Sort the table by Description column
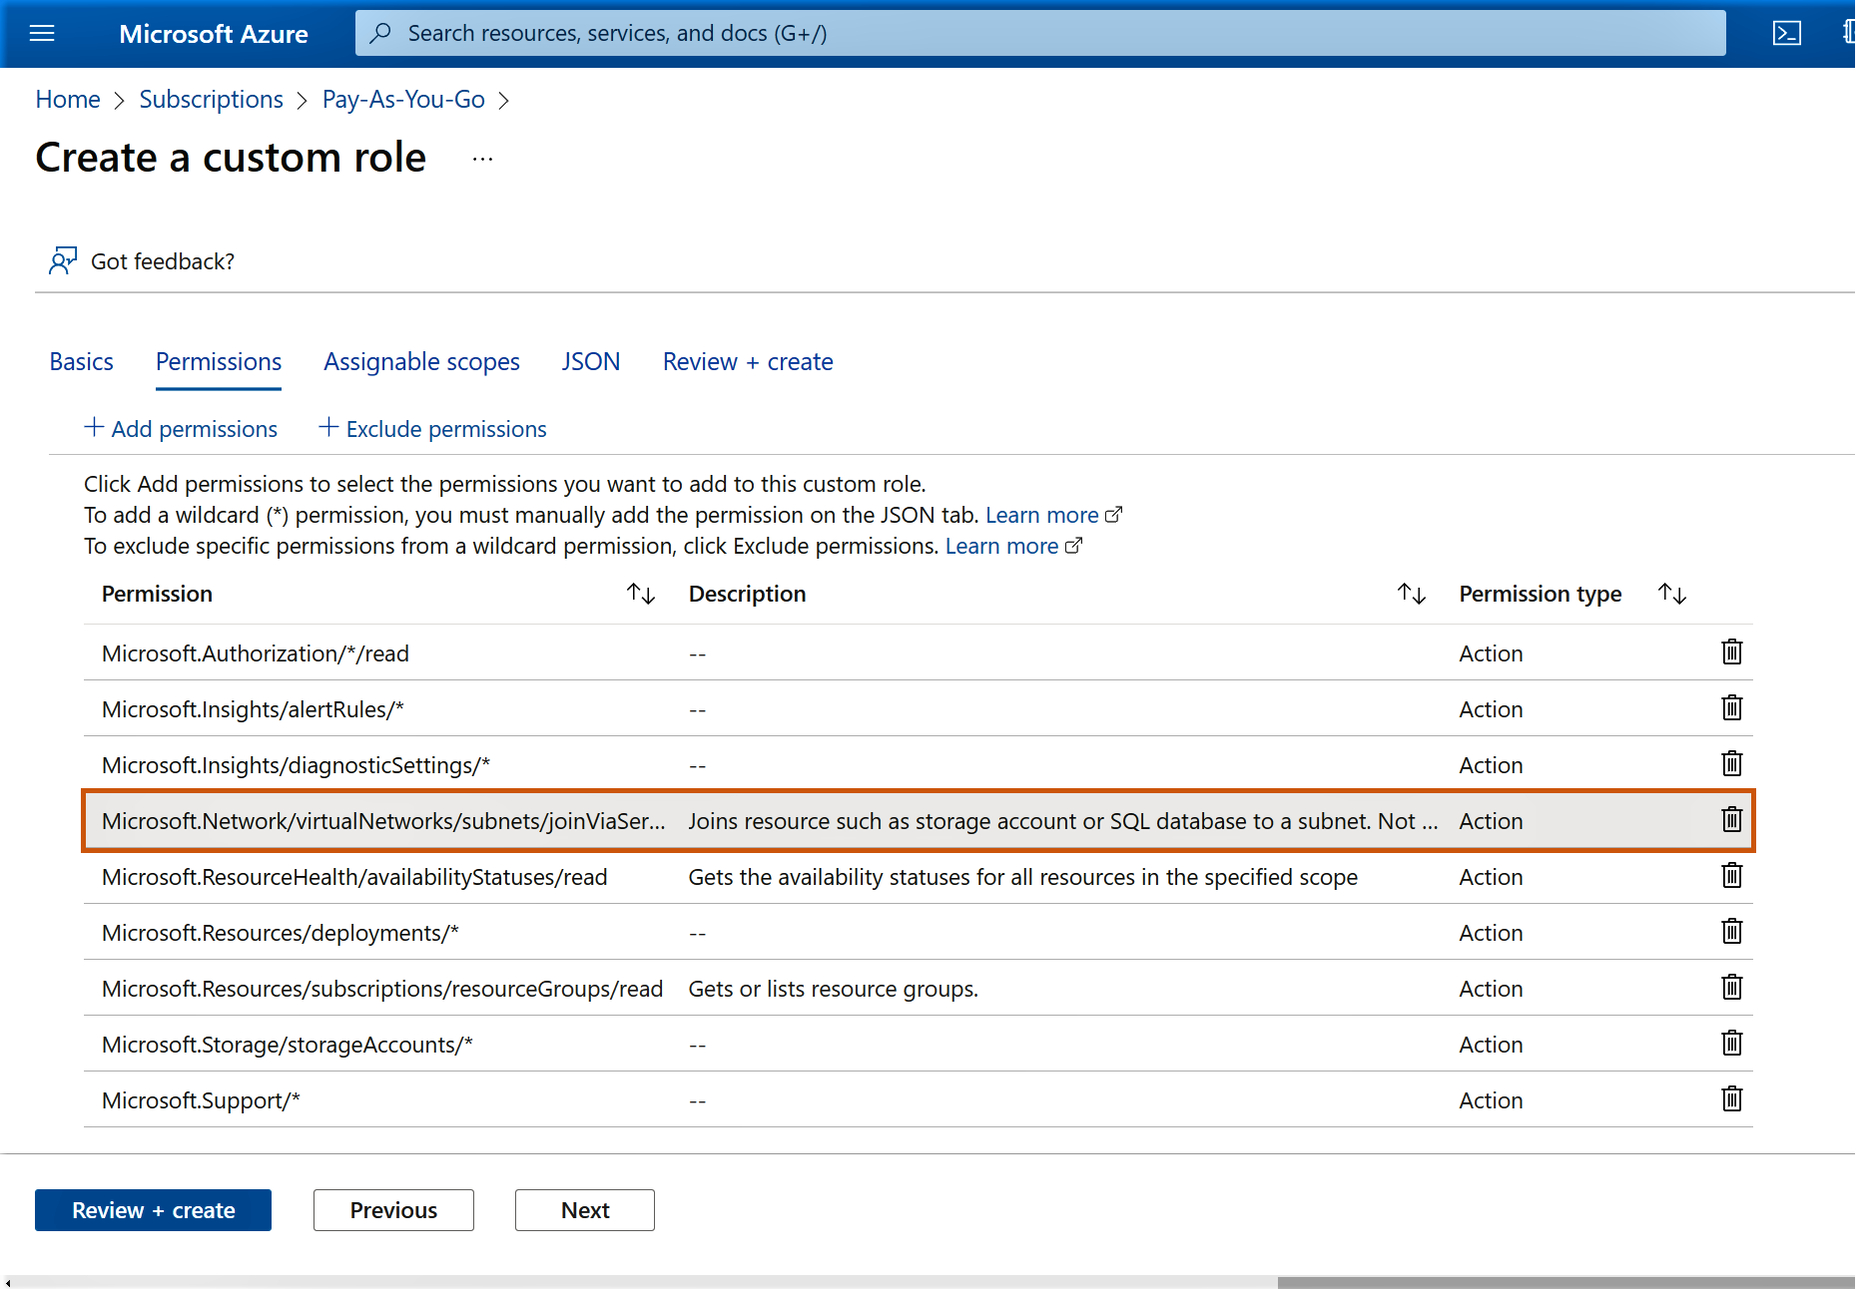 click(1410, 594)
